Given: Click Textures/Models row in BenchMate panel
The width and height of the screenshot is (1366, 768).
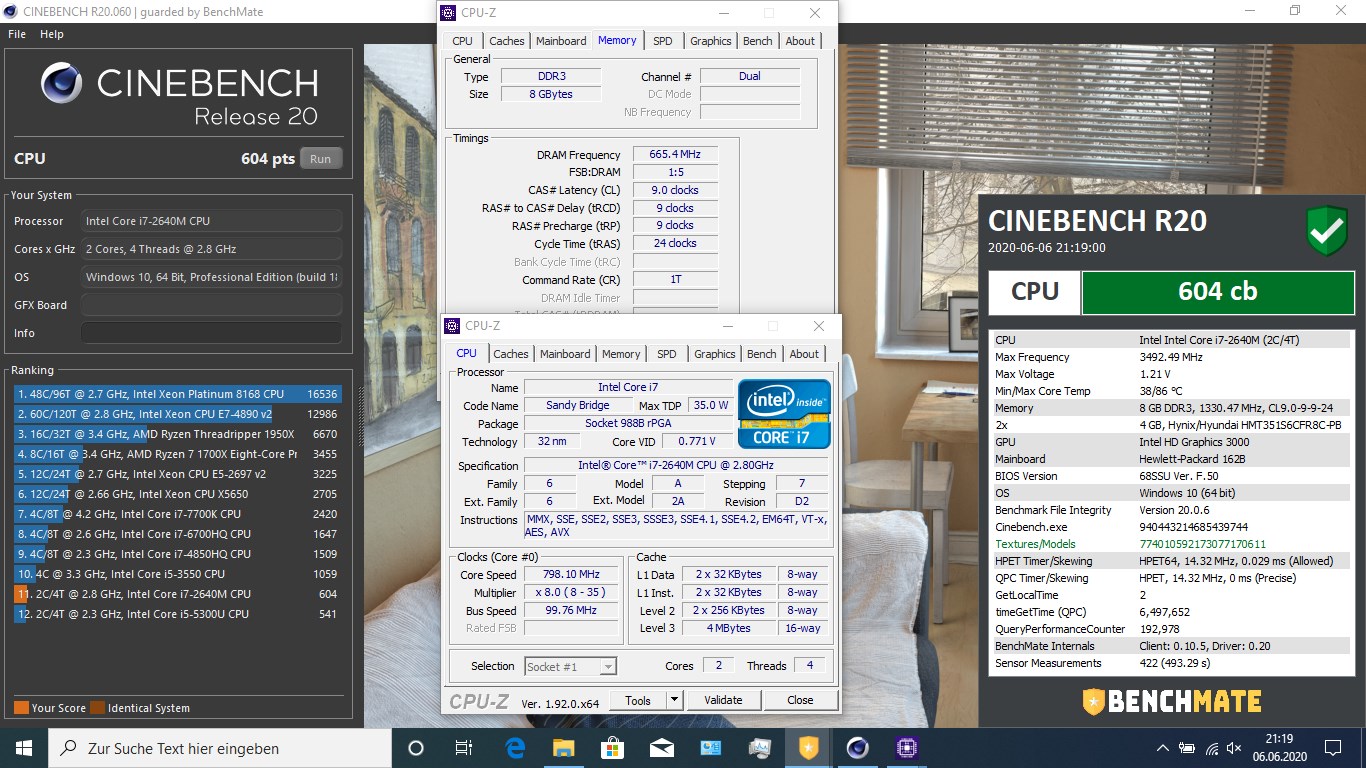Looking at the screenshot, I should tap(1170, 544).
